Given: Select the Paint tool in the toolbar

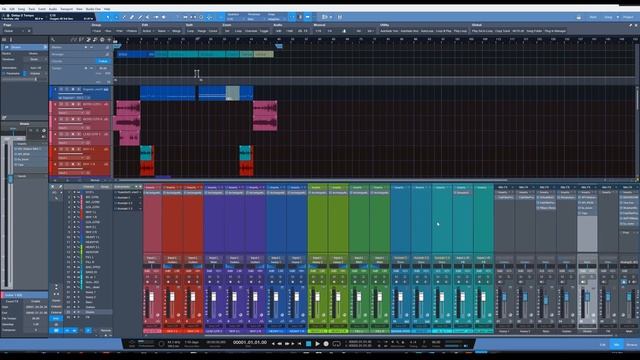Looking at the screenshot, I should [140, 17].
